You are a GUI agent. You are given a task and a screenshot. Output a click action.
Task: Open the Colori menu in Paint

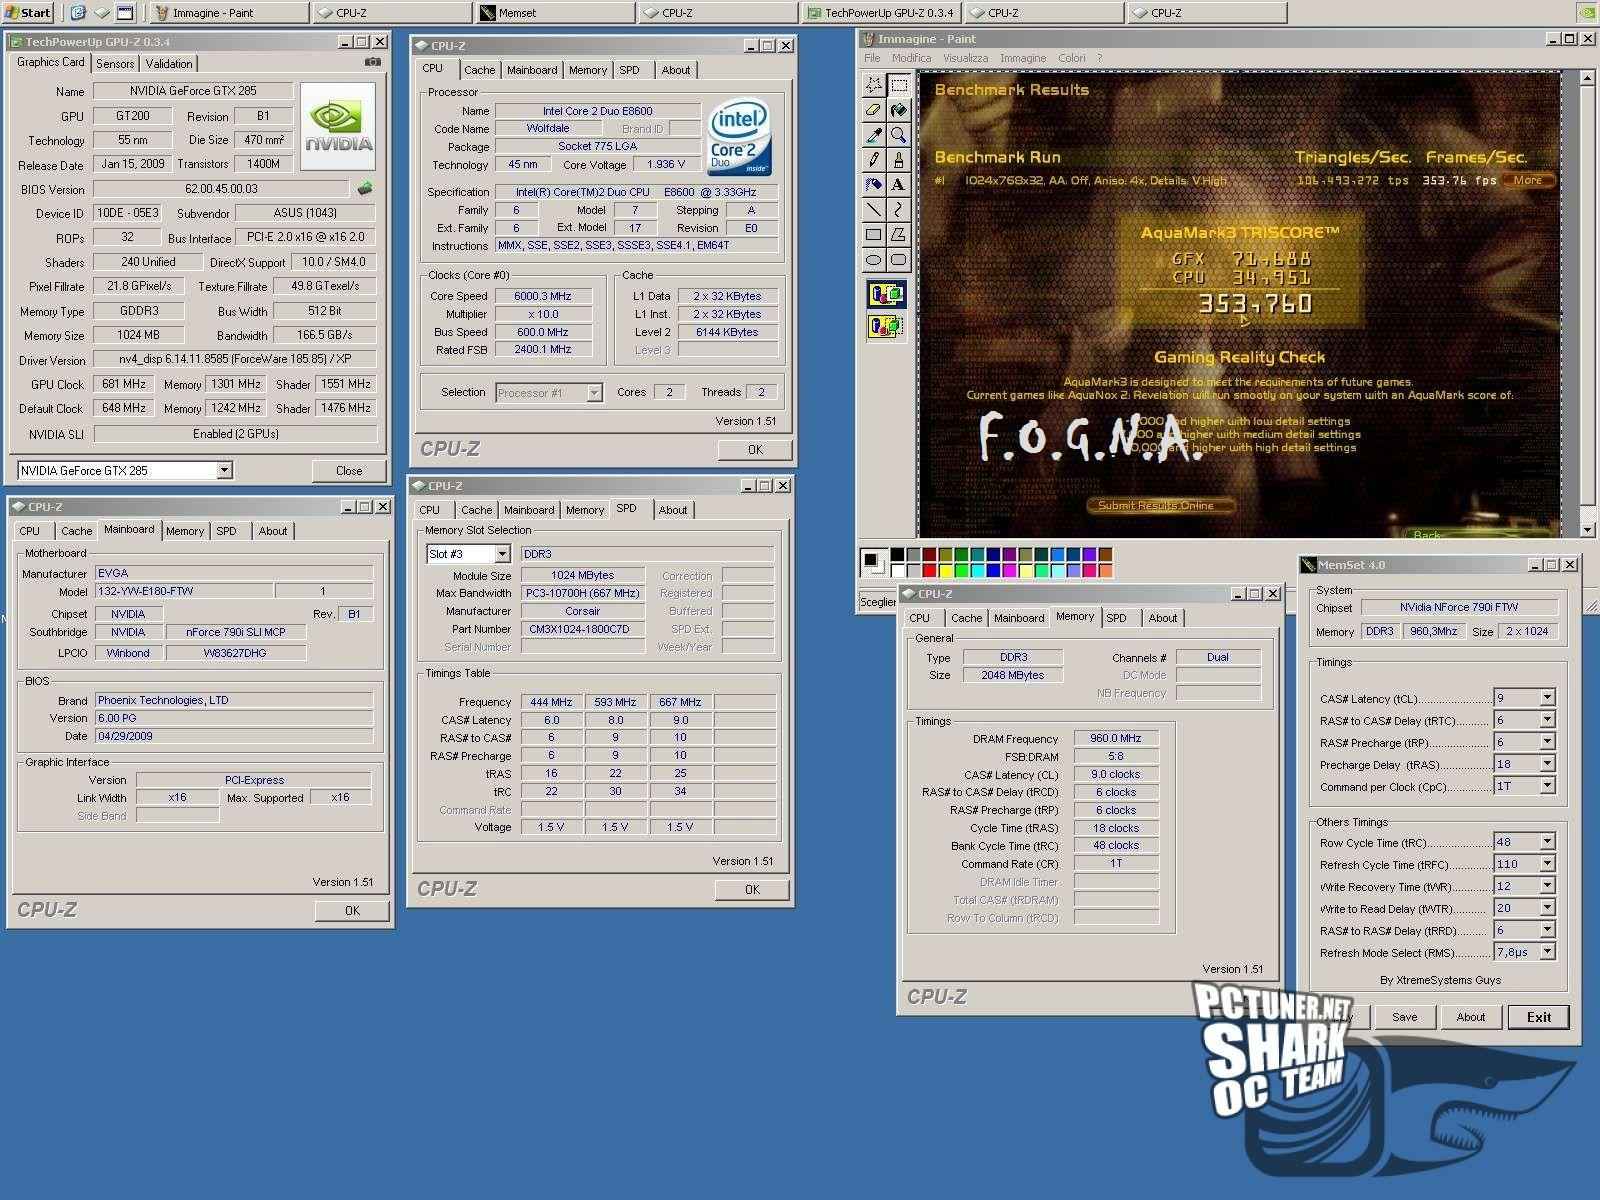1071,58
